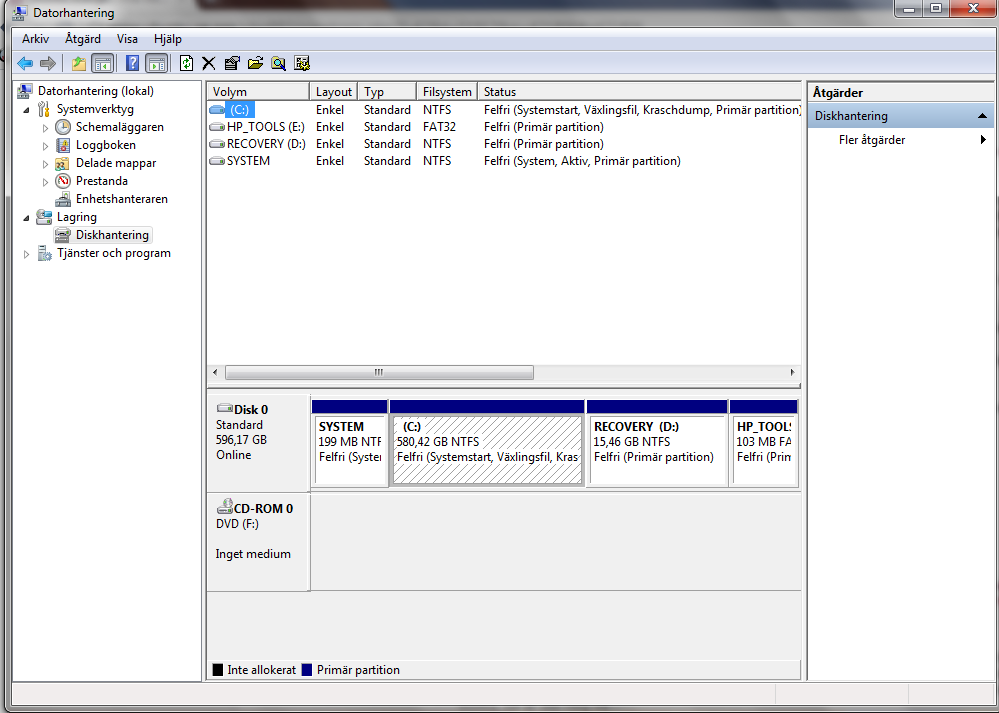Click the Systemverktyg tools icon
The height and width of the screenshot is (713, 999).
tap(44, 109)
